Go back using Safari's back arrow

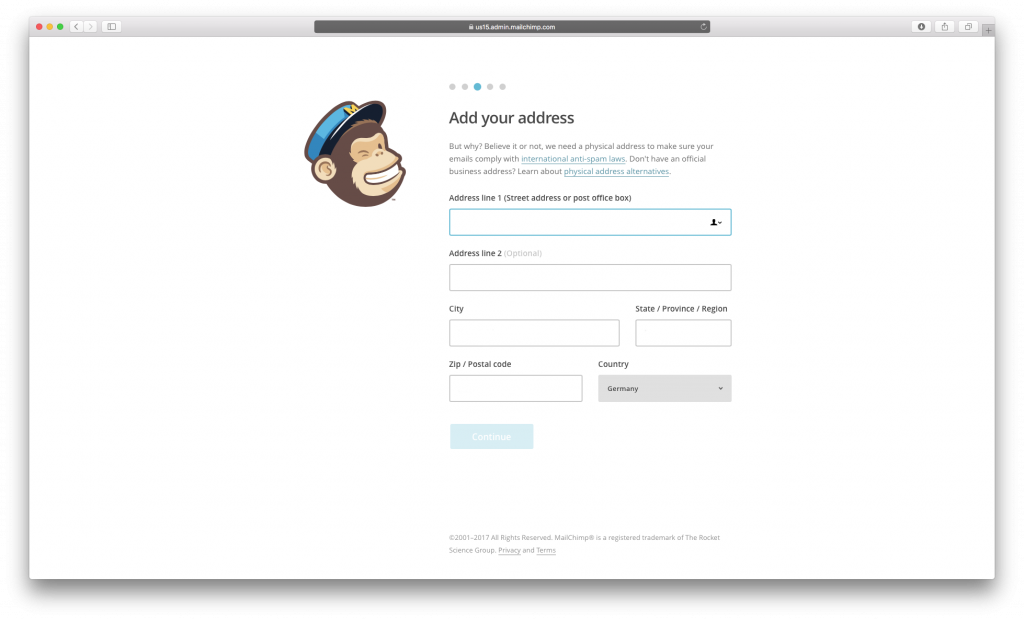click(76, 27)
